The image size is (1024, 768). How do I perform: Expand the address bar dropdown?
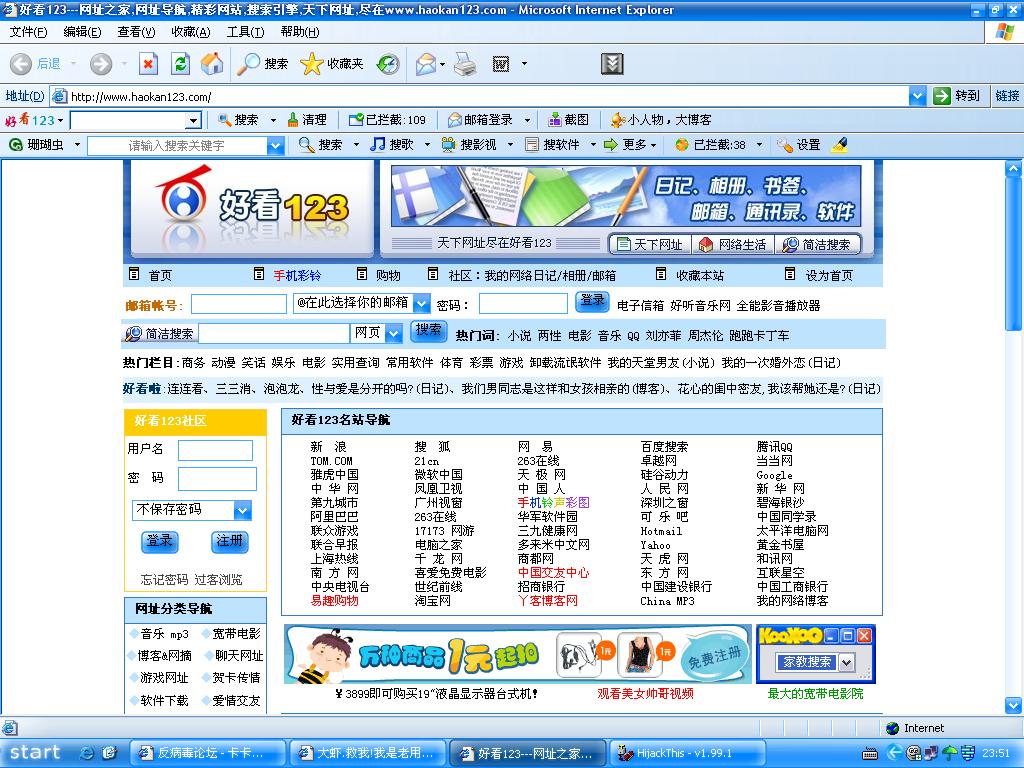click(917, 96)
